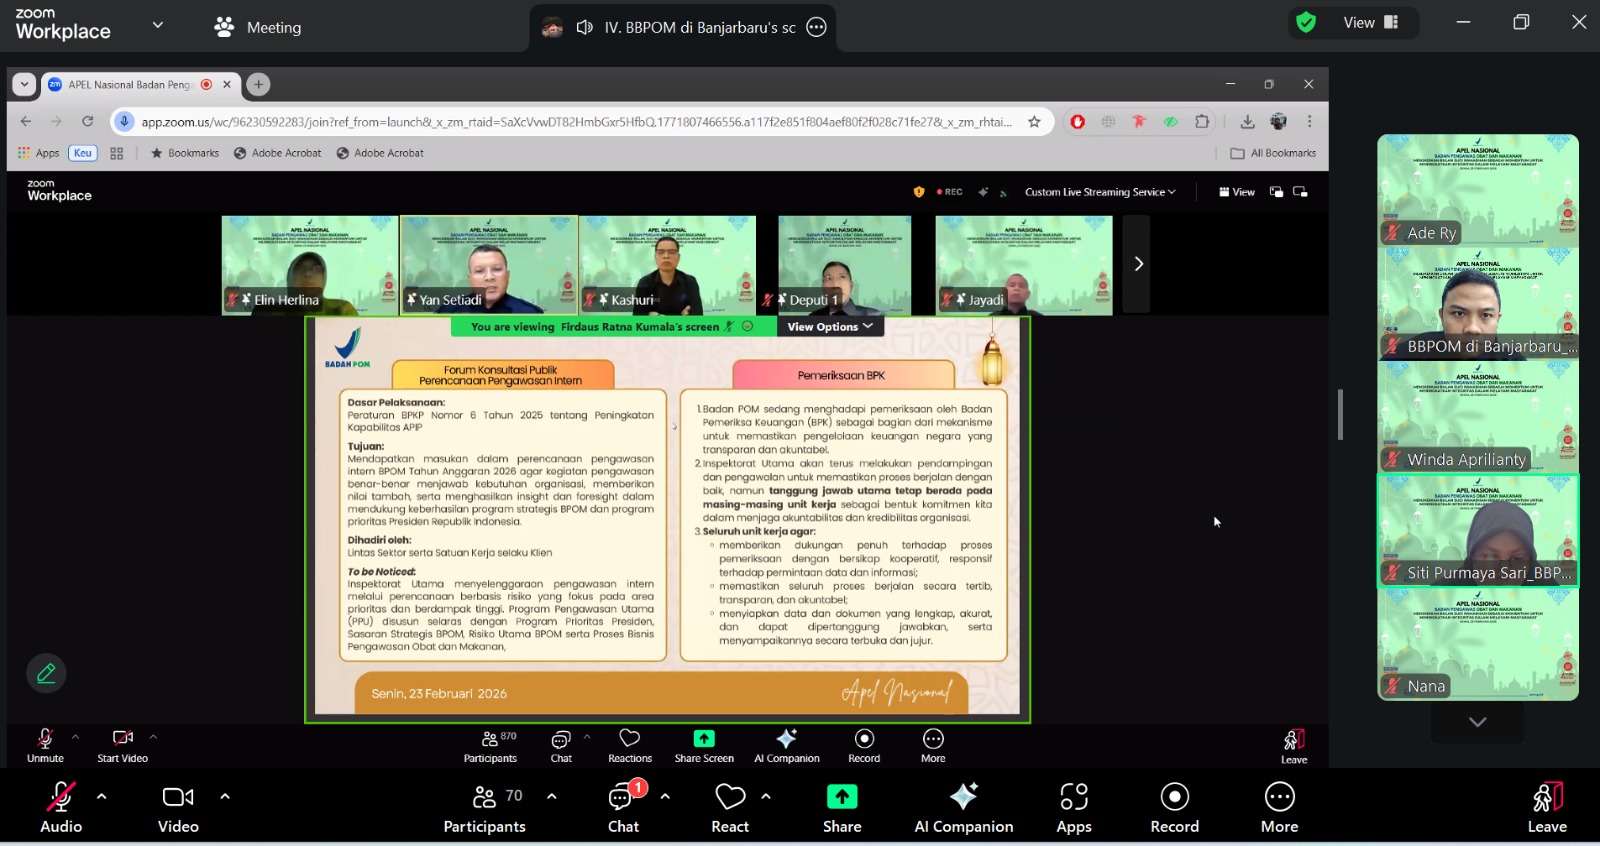Switch to the Meeting tab
The width and height of the screenshot is (1600, 846).
click(258, 27)
